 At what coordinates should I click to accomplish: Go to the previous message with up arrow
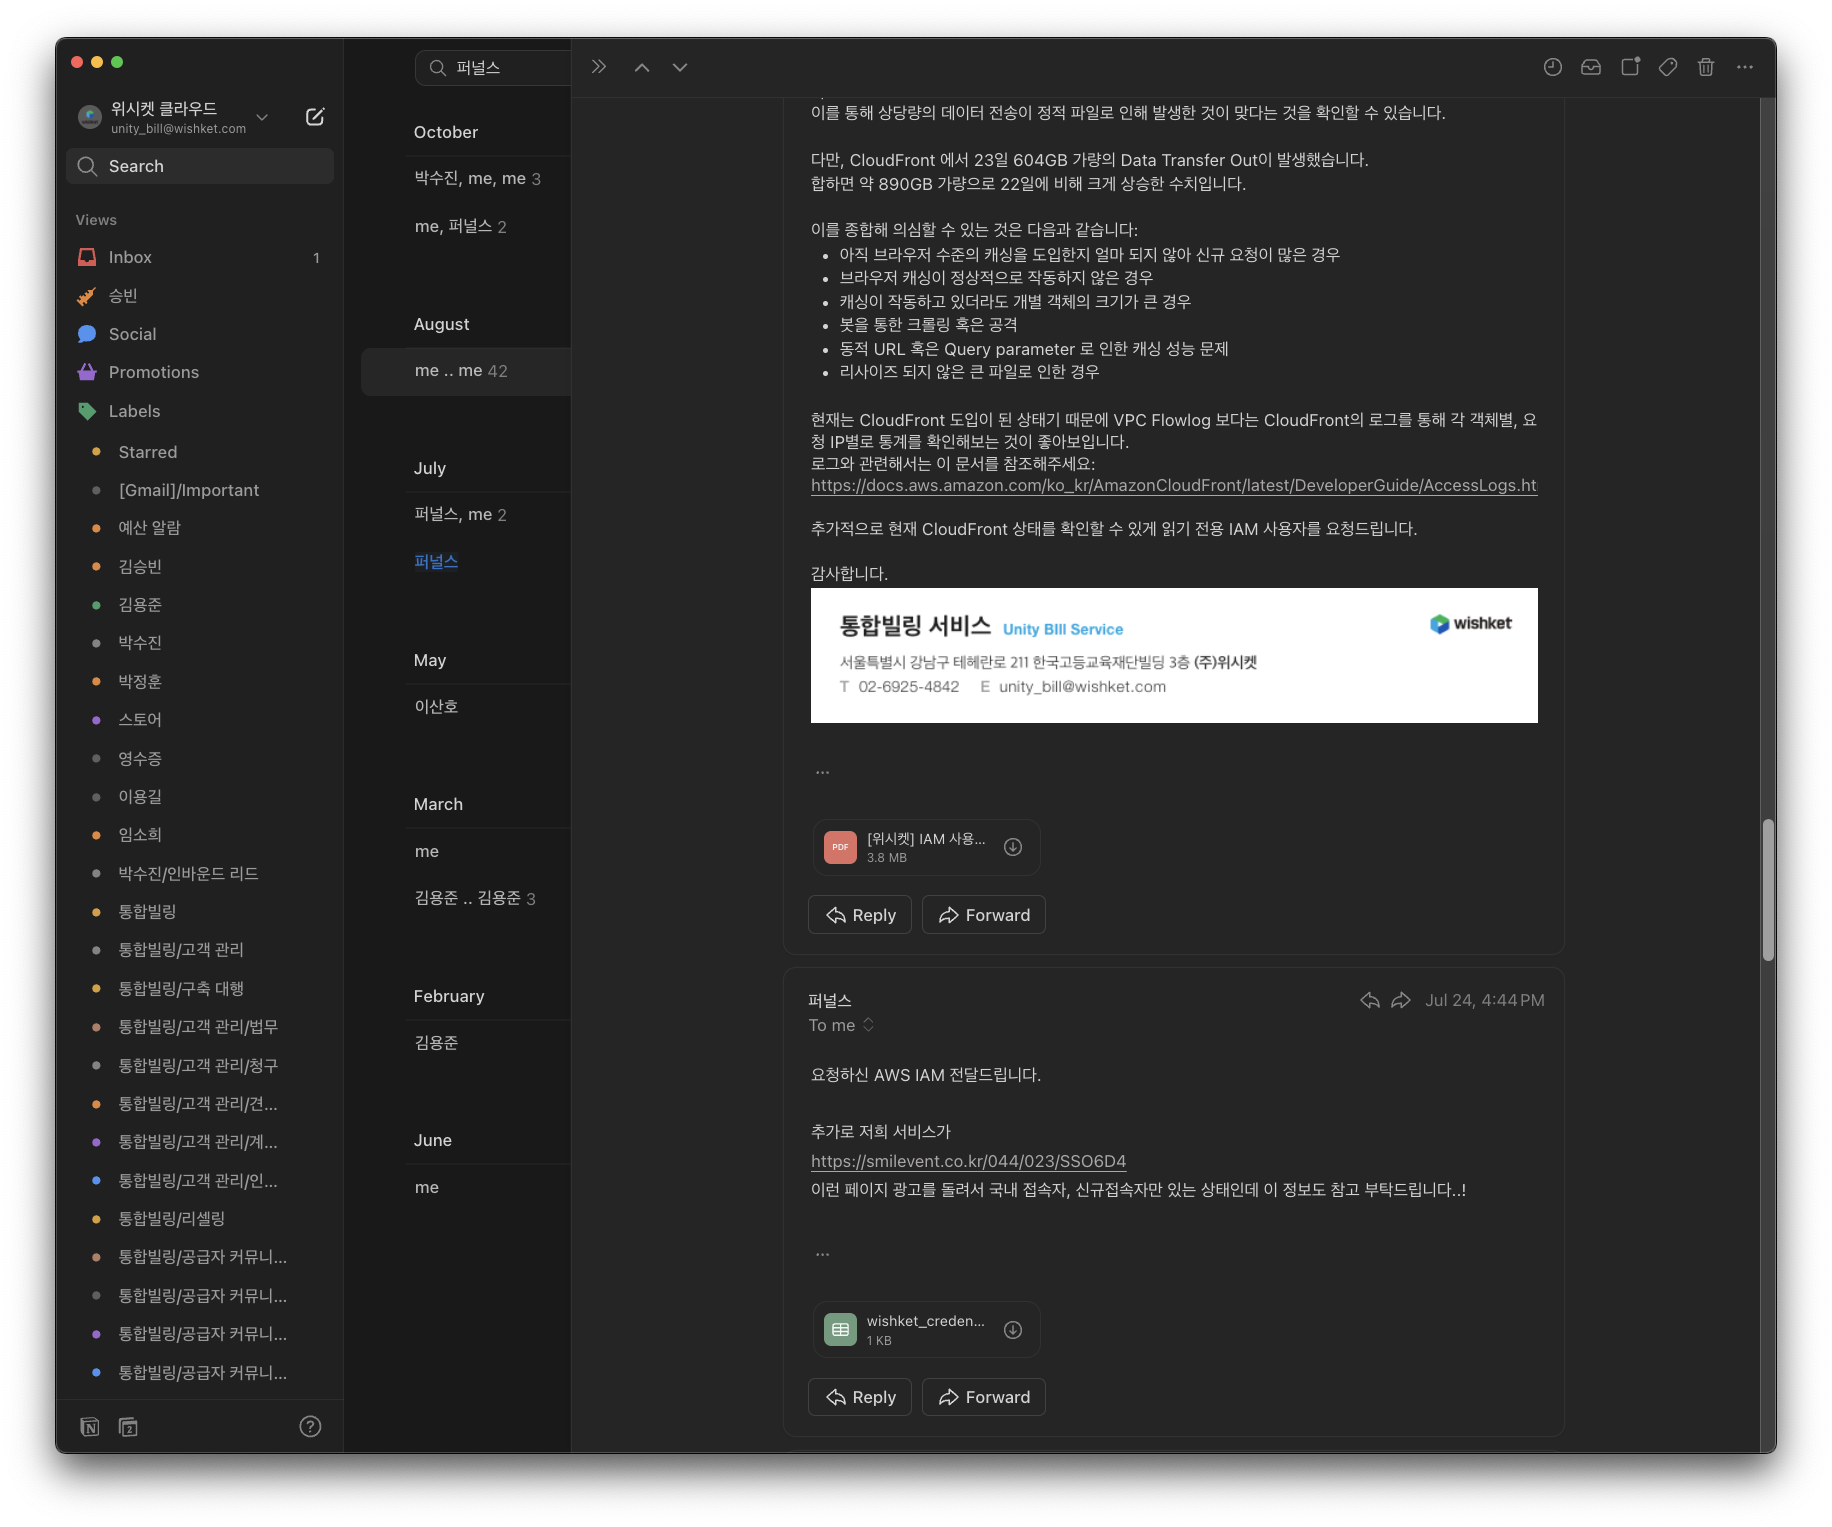point(642,67)
